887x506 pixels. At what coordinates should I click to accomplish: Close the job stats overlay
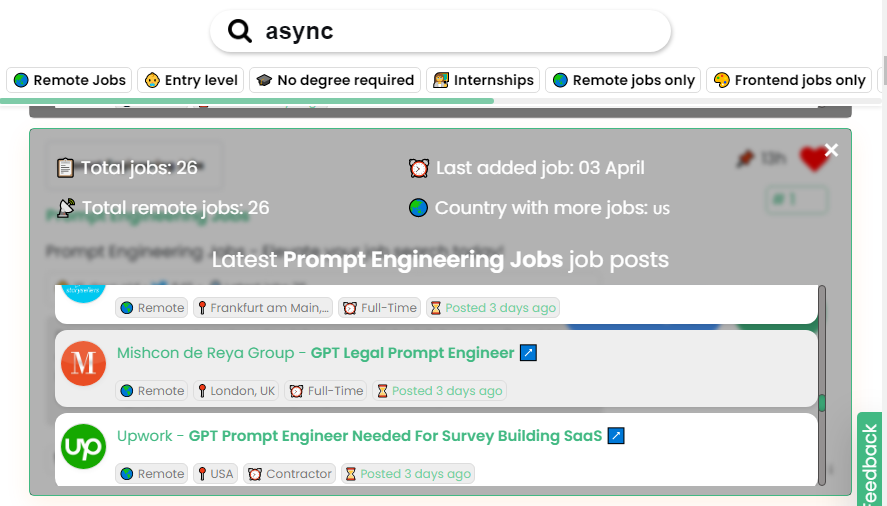pos(831,151)
